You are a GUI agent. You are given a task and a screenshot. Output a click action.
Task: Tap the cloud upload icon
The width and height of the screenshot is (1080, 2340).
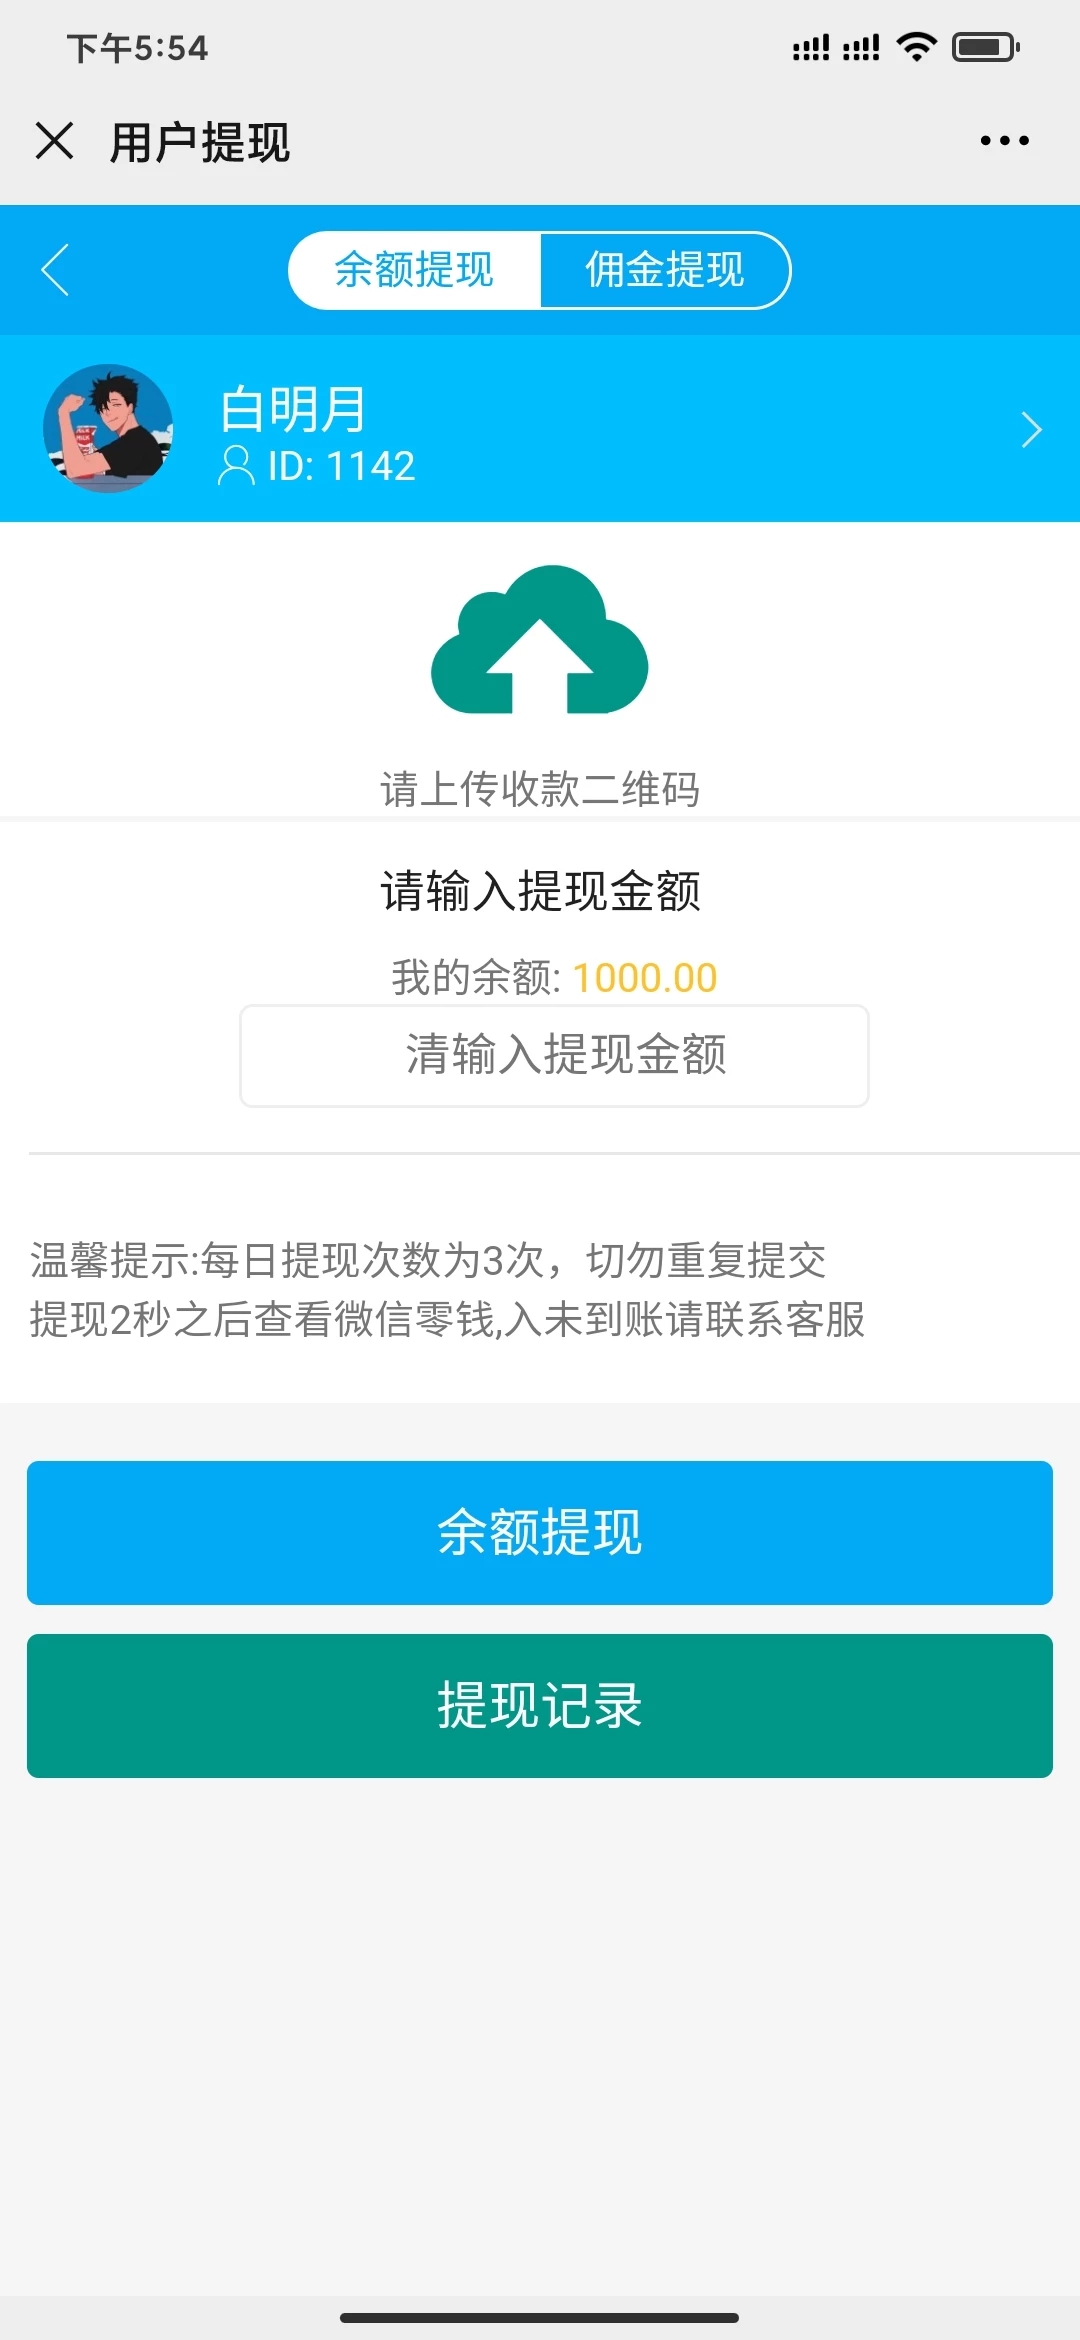[x=540, y=641]
